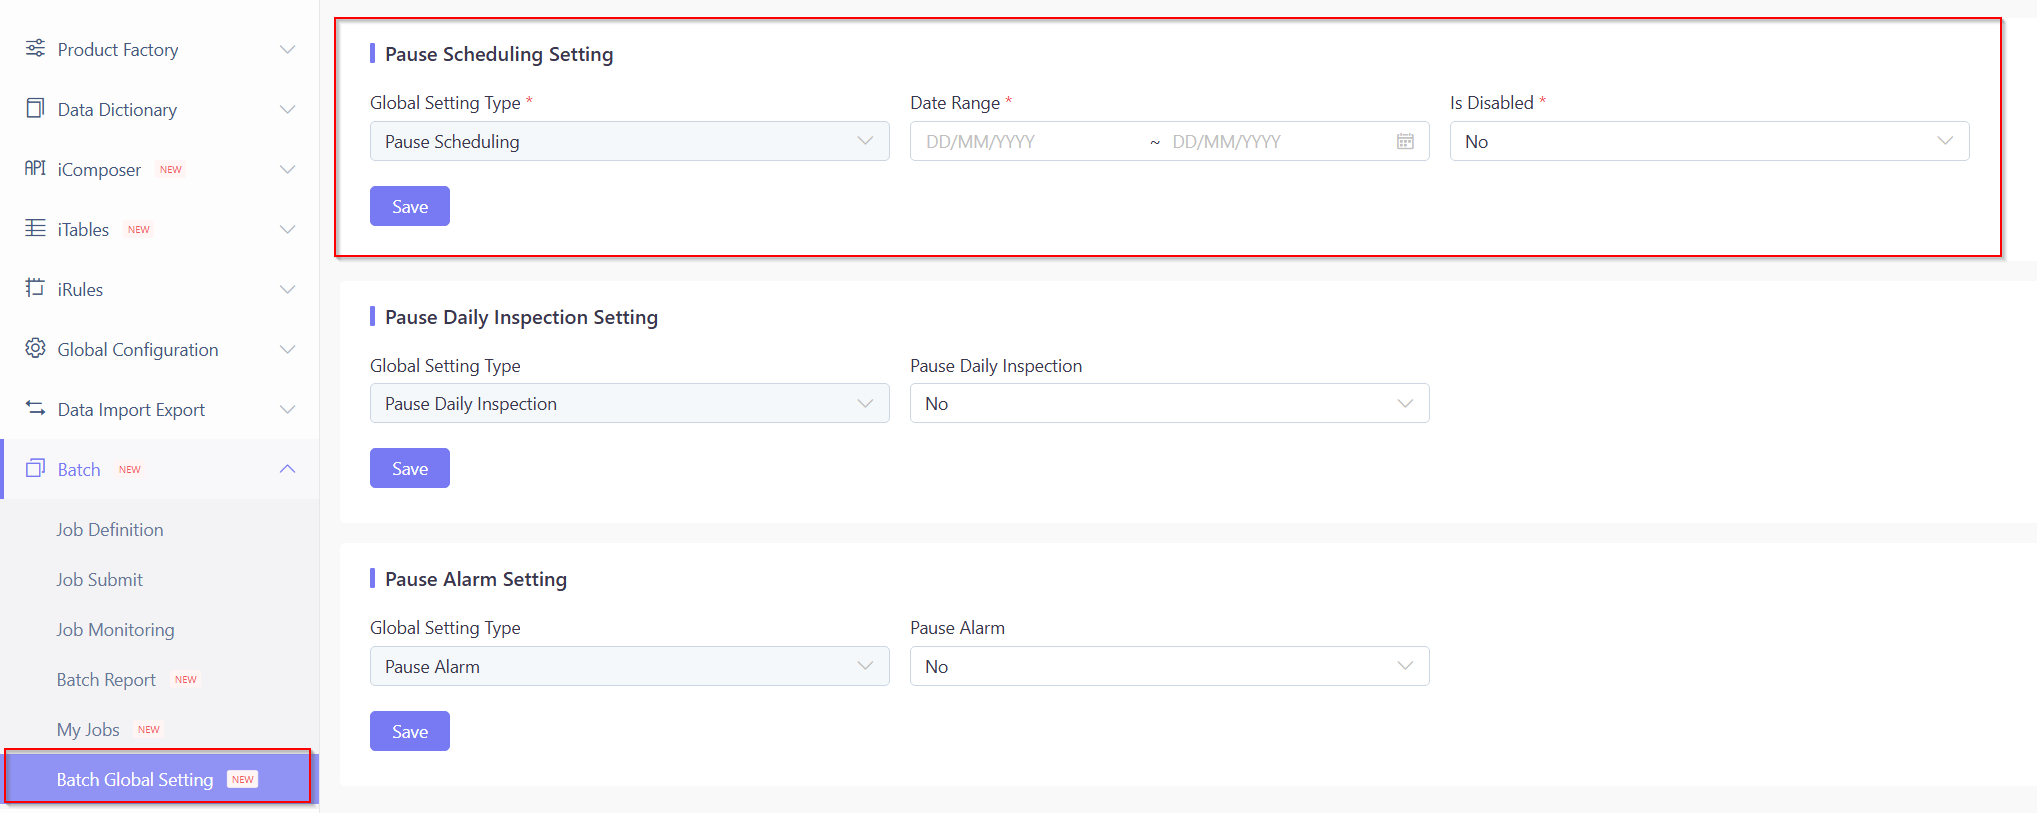The width and height of the screenshot is (2037, 813).
Task: Open the Pause Alarm No dropdown
Action: [1168, 666]
